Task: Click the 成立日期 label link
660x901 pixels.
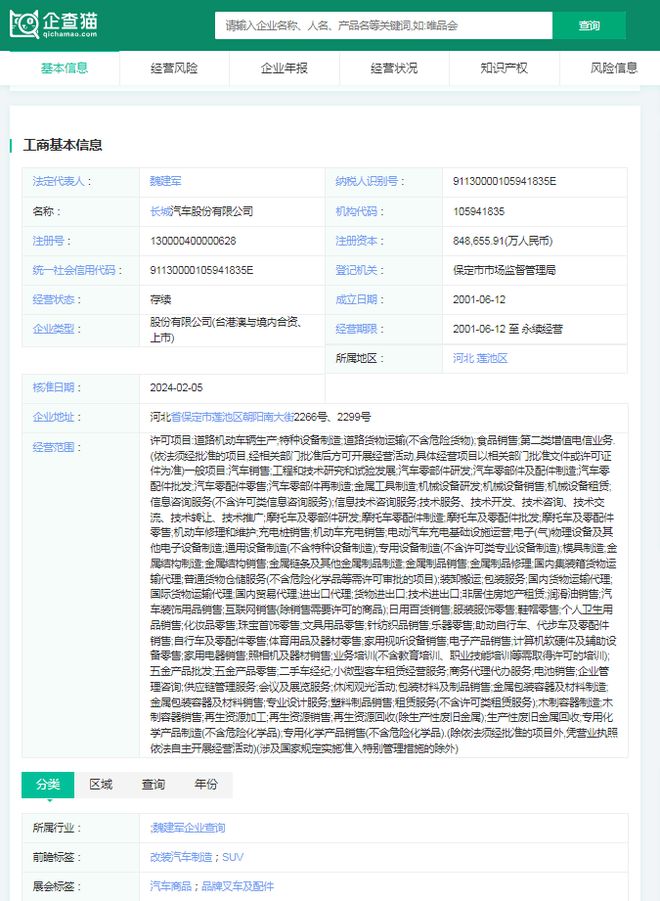Action: (x=356, y=299)
